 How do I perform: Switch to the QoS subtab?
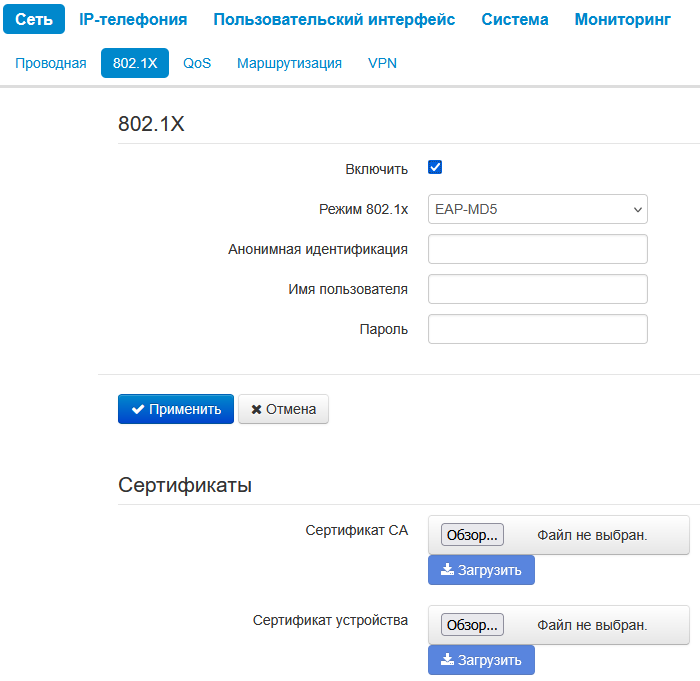pyautogui.click(x=197, y=63)
